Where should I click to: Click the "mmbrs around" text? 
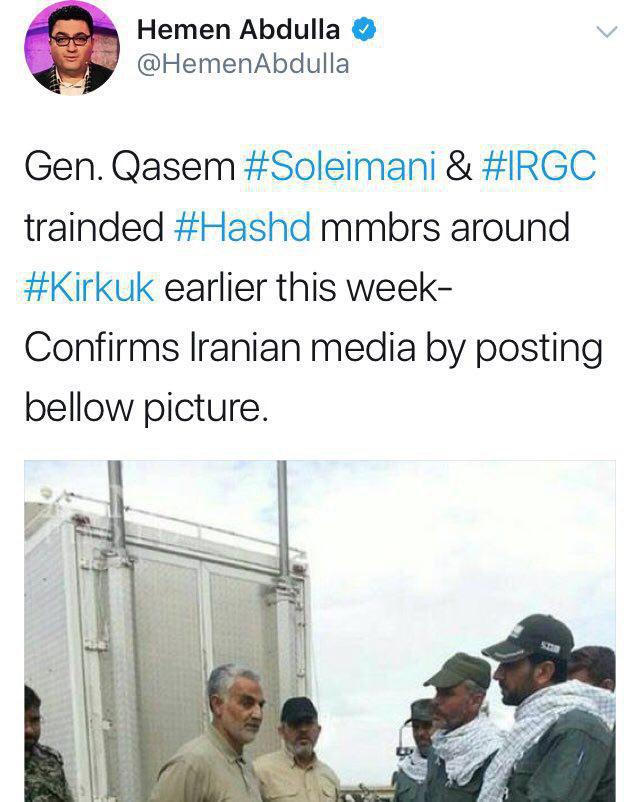(445, 227)
